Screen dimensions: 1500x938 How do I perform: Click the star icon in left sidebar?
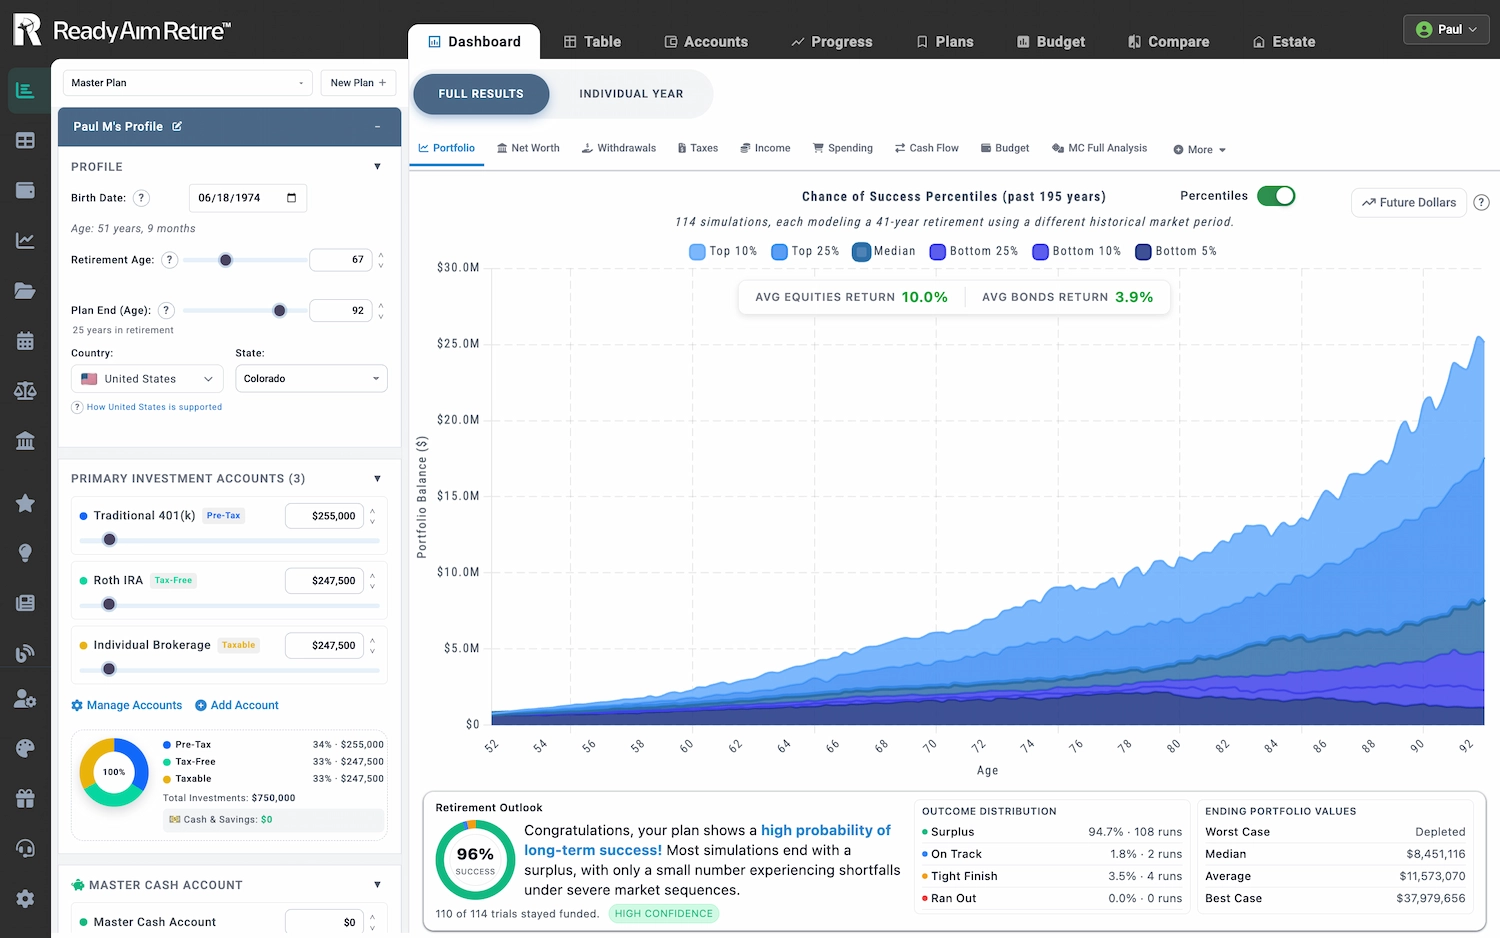25,503
